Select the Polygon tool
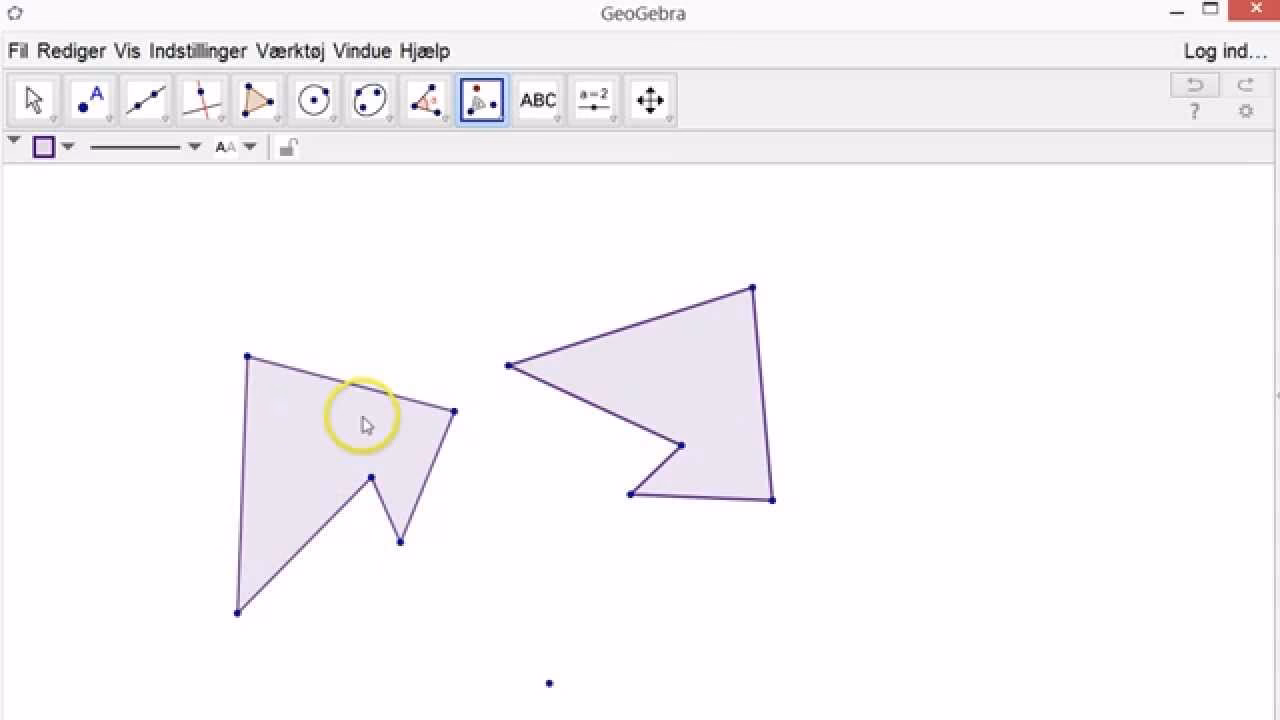 [x=258, y=100]
